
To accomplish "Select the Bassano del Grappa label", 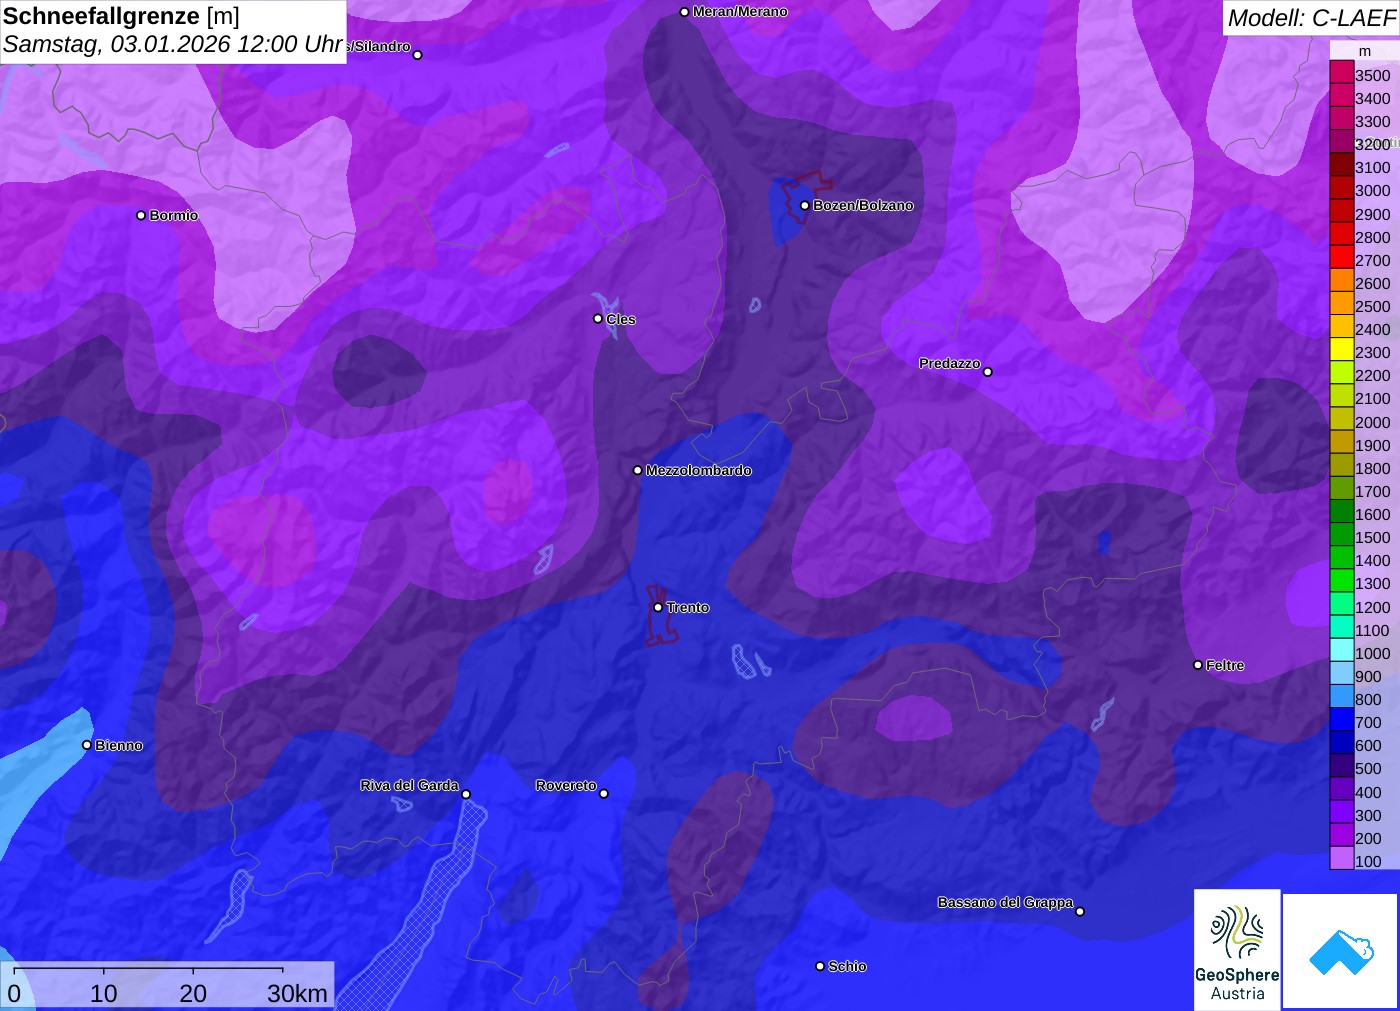I will 1005,902.
